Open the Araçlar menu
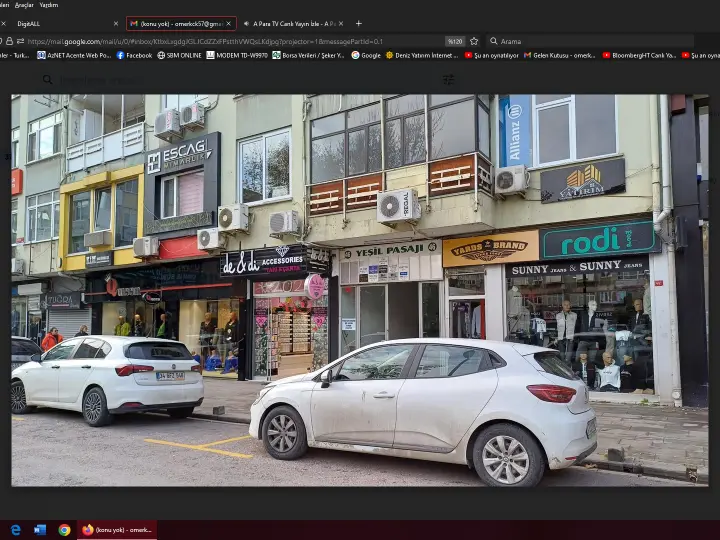Image resolution: width=720 pixels, height=540 pixels. pos(24,5)
